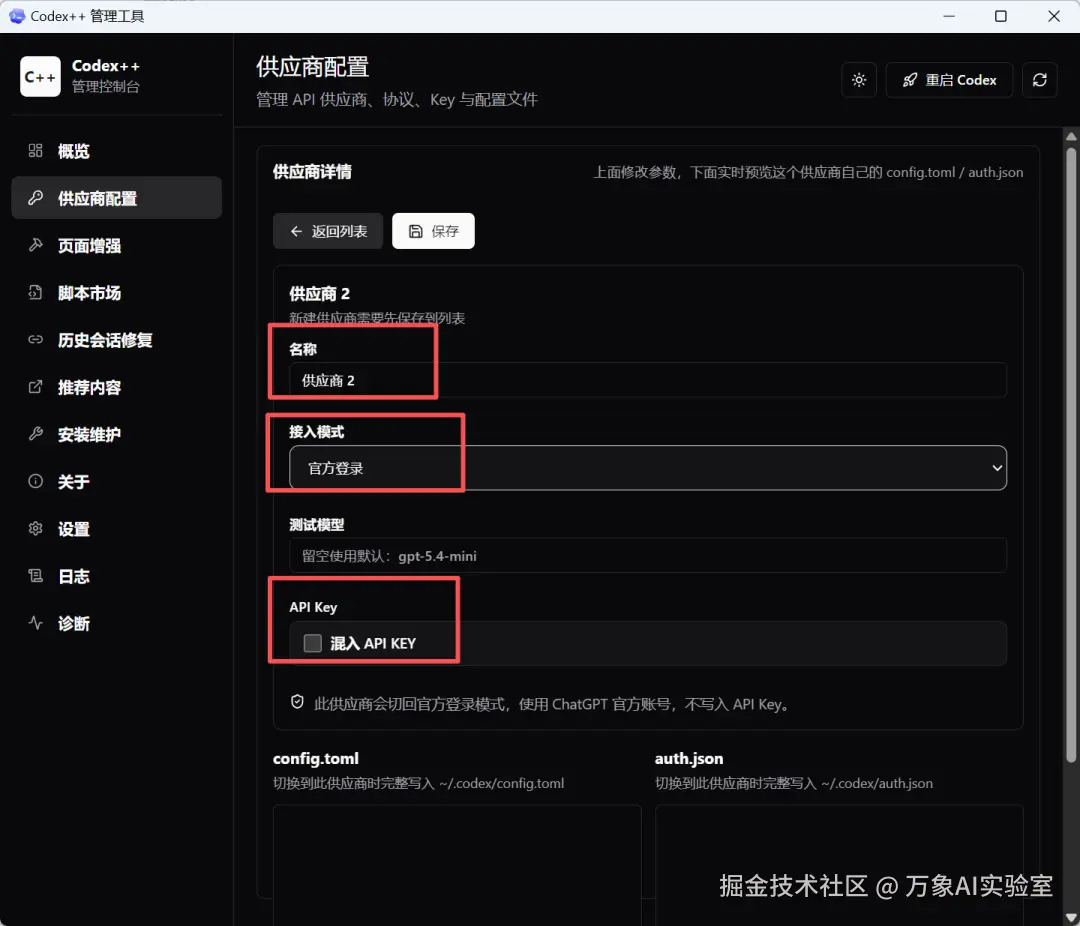Click the 上面修改参数 hint text

808,172
